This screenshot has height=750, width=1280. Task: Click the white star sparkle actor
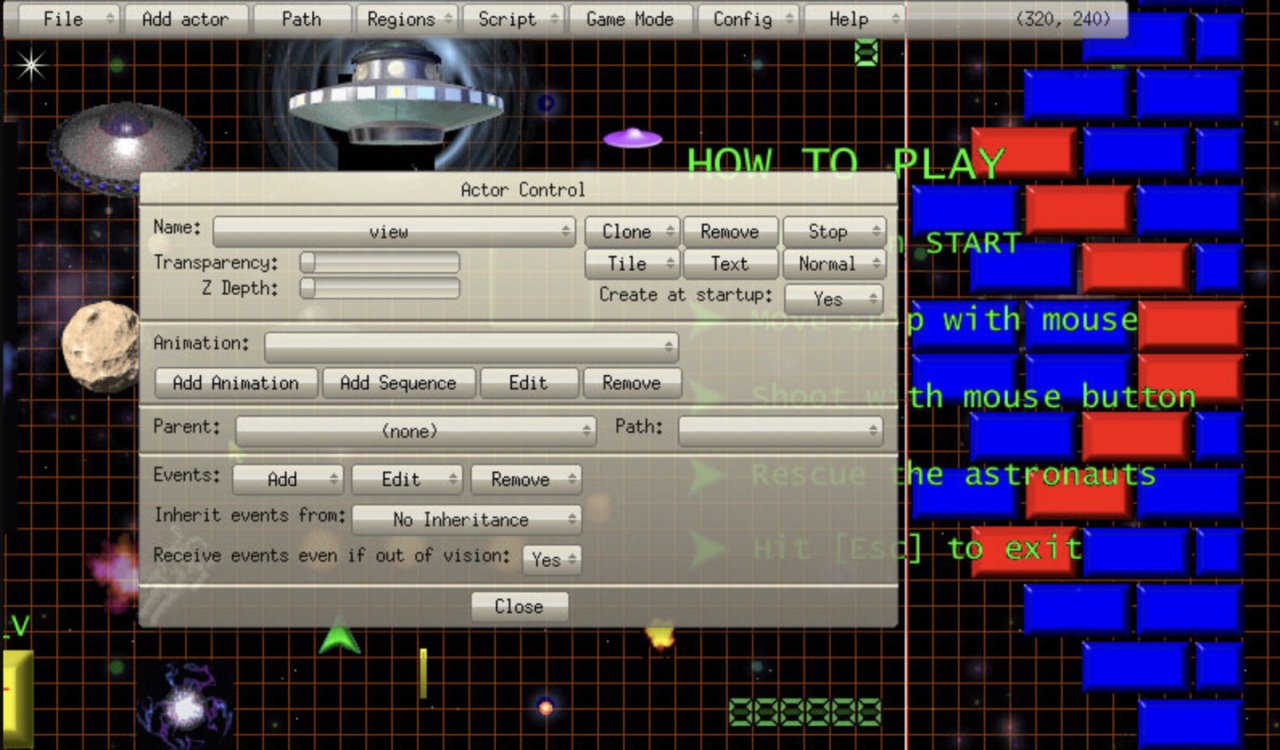[31, 65]
